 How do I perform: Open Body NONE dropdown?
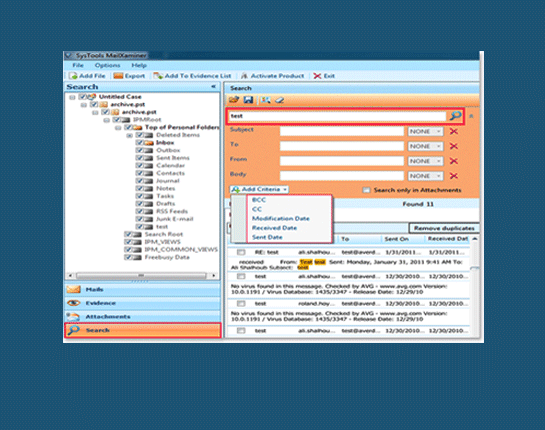425,176
